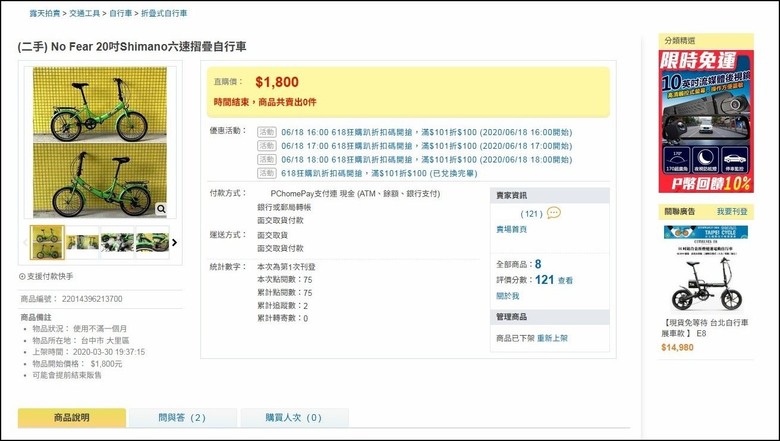The image size is (780, 441).
Task: Click 活動 tag on the 已兌換完畢 row
Action: 267,174
